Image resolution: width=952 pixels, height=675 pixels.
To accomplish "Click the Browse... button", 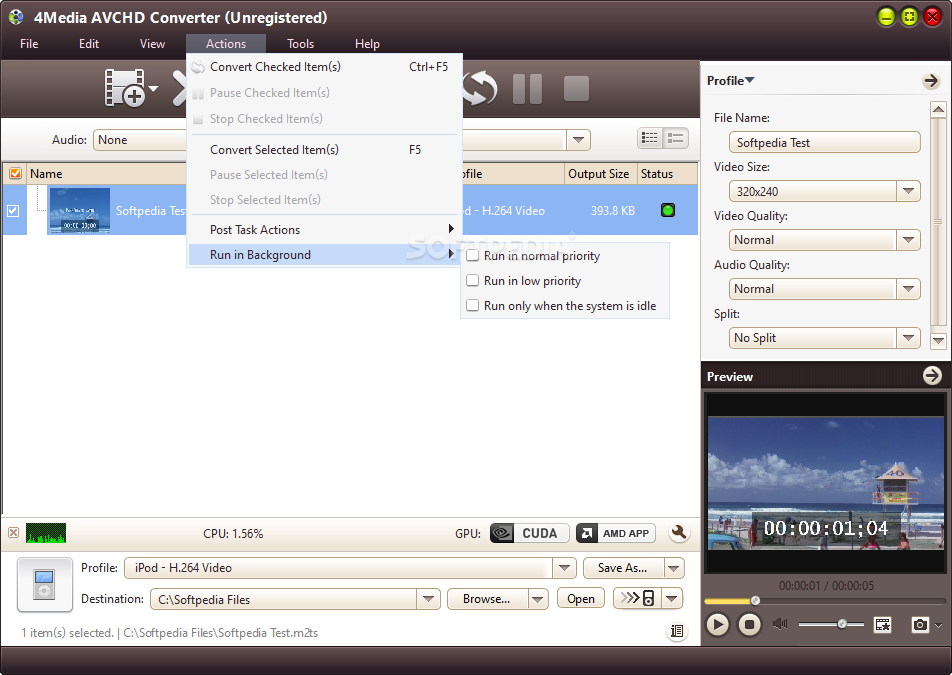I will click(487, 599).
